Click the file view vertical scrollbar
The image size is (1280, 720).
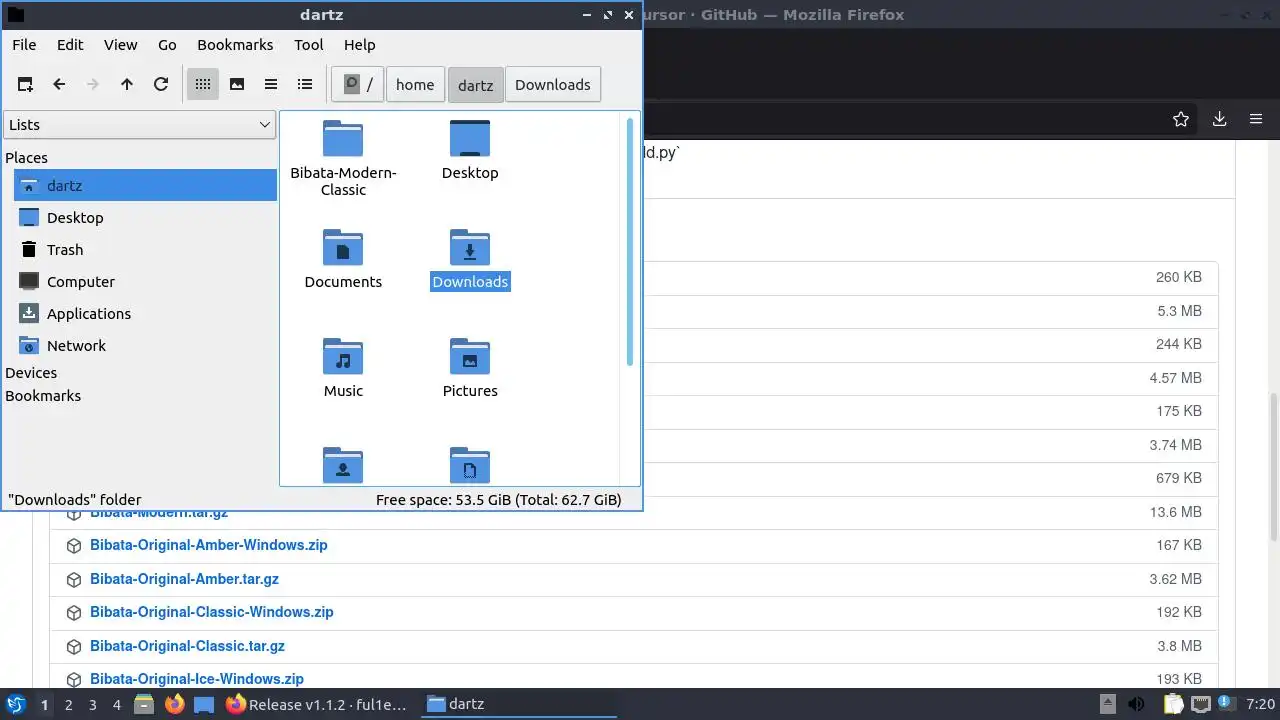[630, 242]
